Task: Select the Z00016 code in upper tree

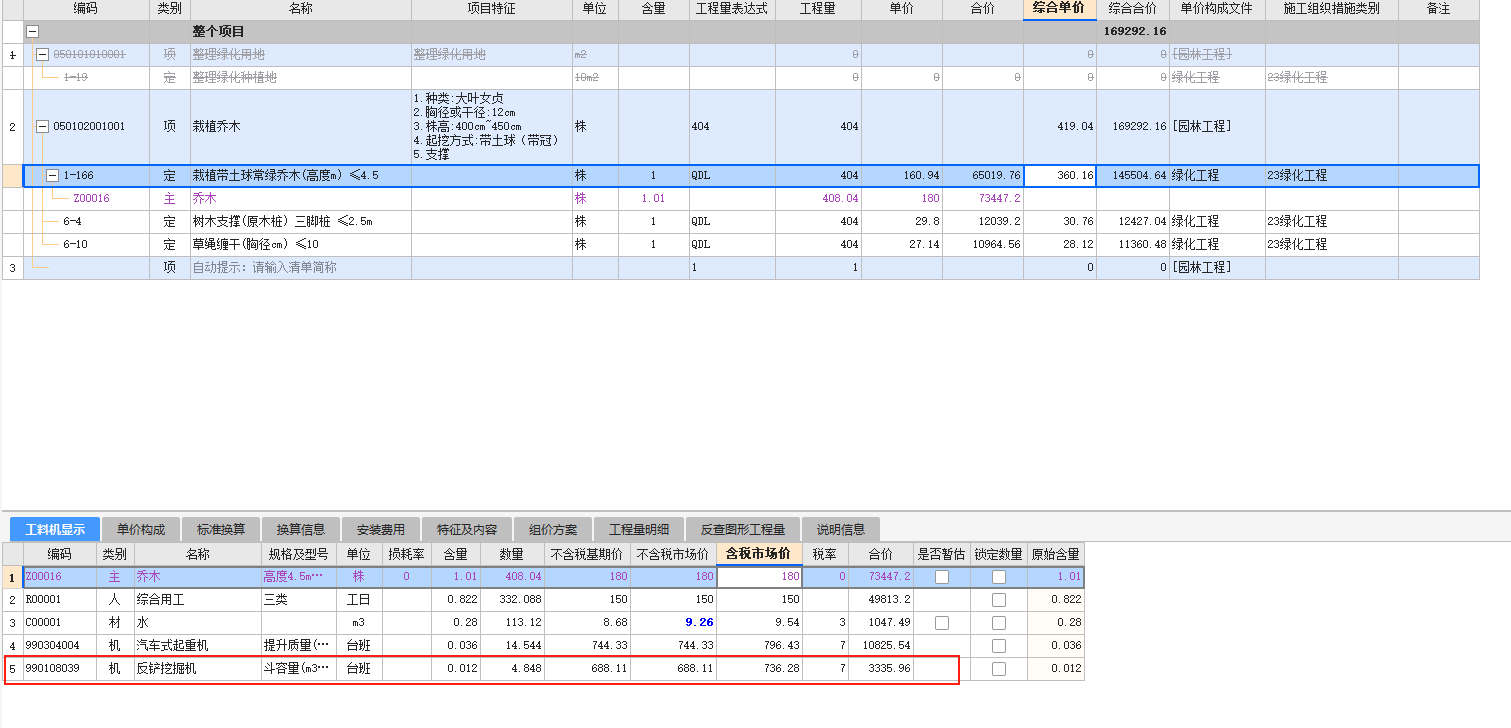Action: tap(92, 199)
